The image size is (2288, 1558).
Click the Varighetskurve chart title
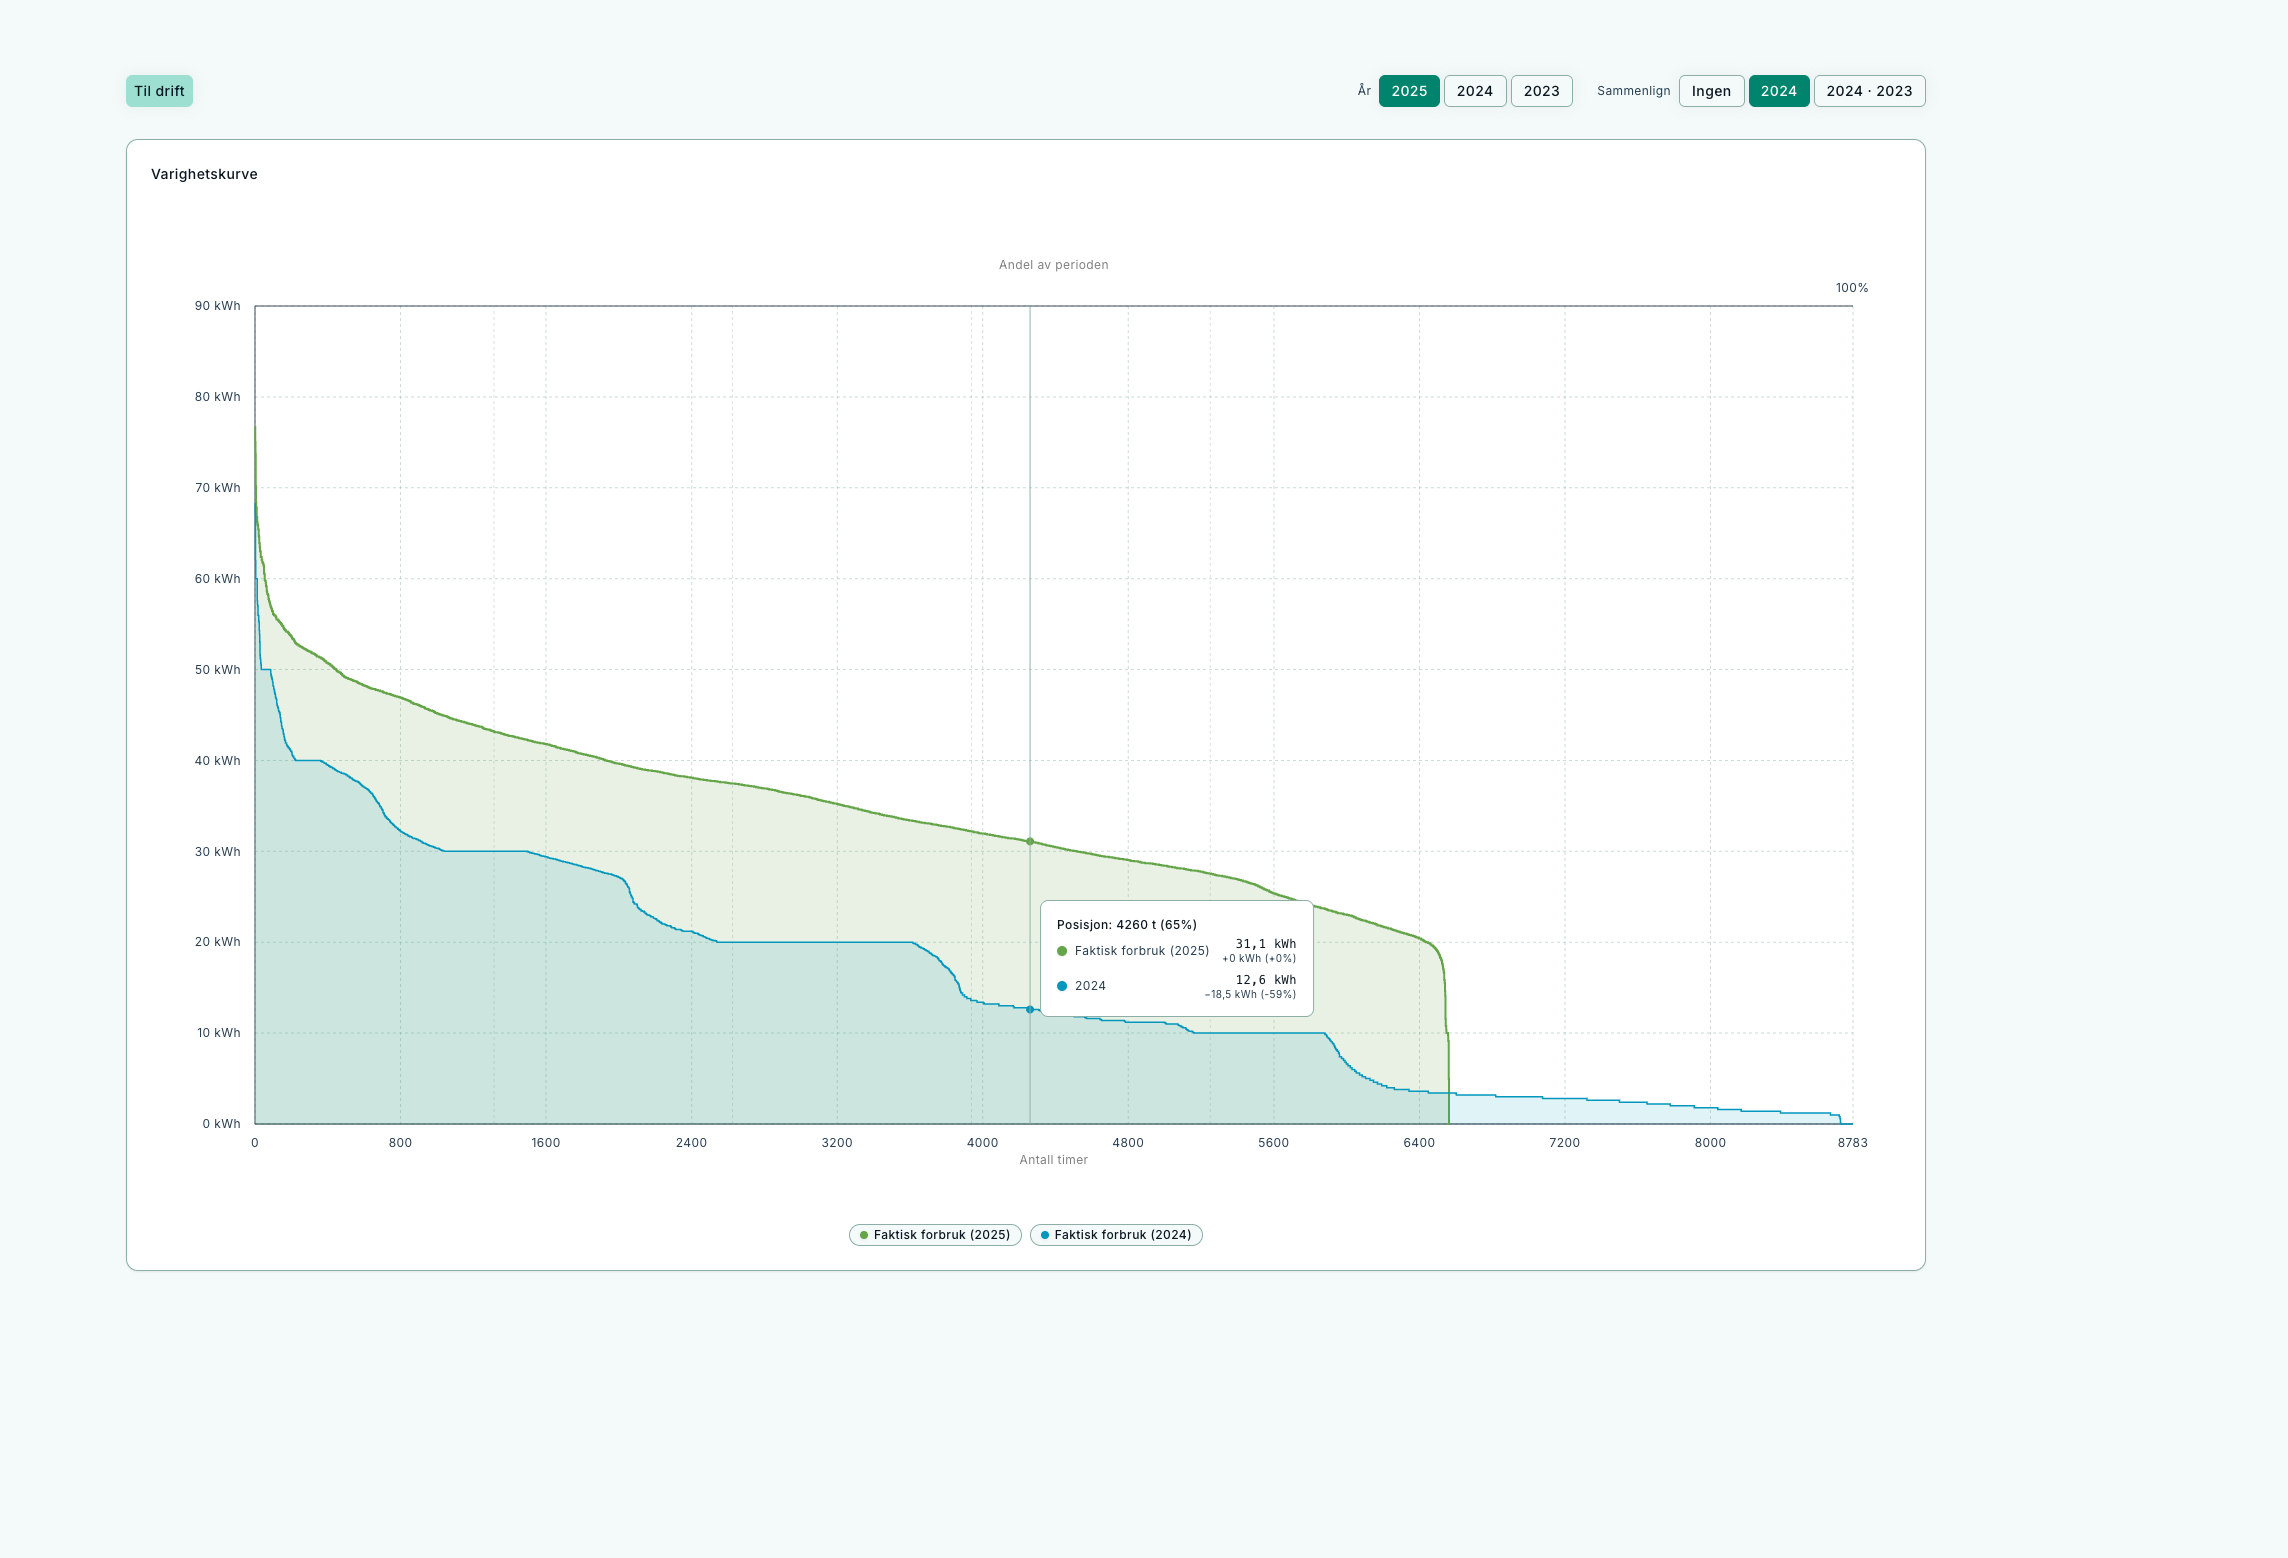pyautogui.click(x=204, y=174)
